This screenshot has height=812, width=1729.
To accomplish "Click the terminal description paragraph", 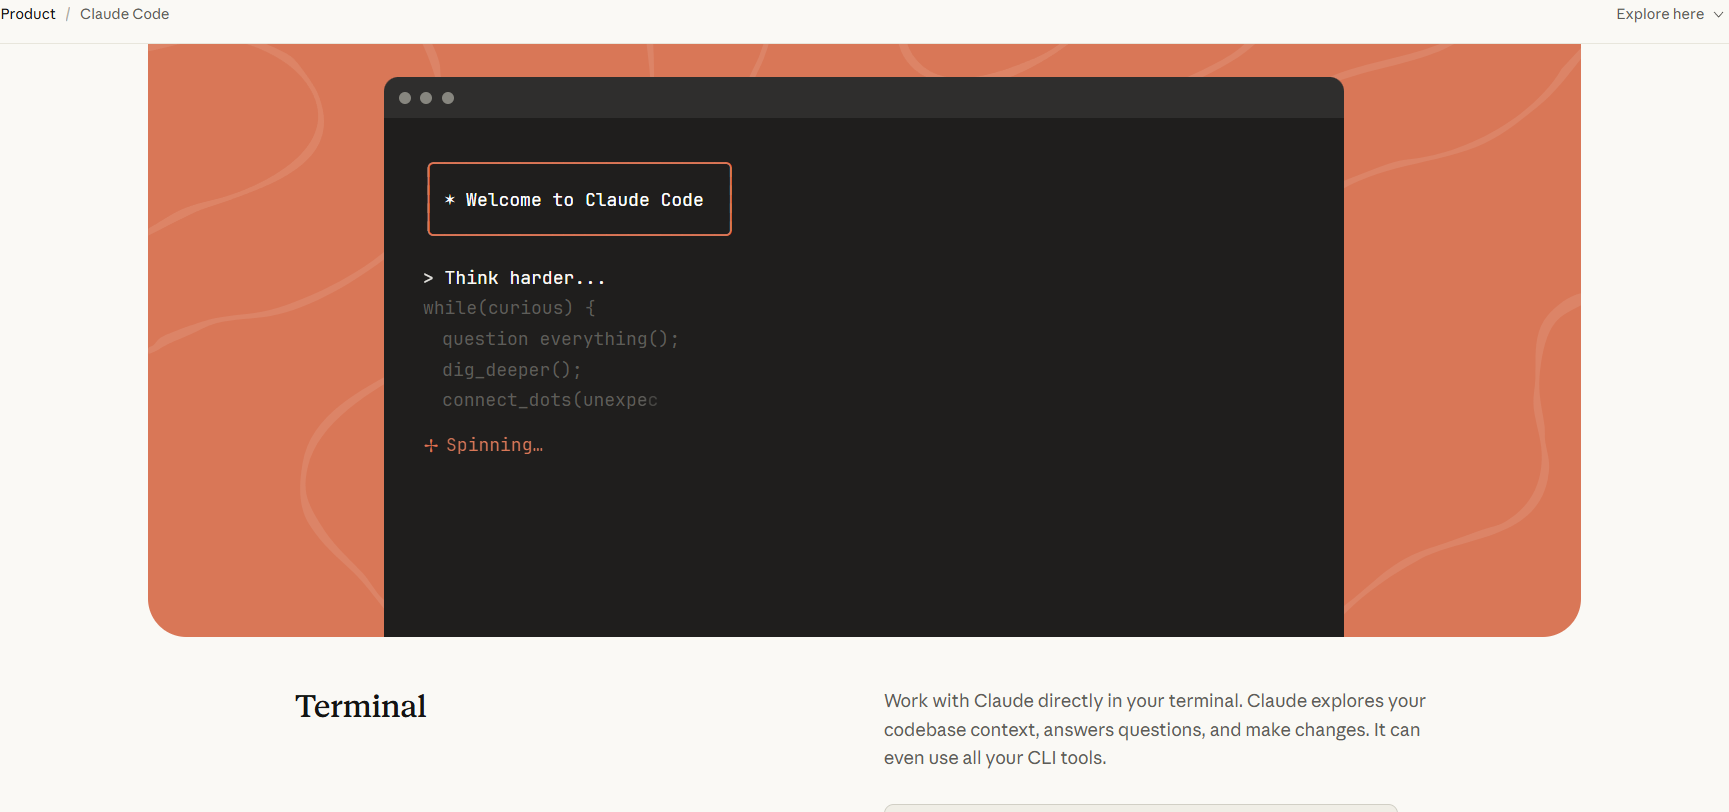I will pyautogui.click(x=1154, y=729).
